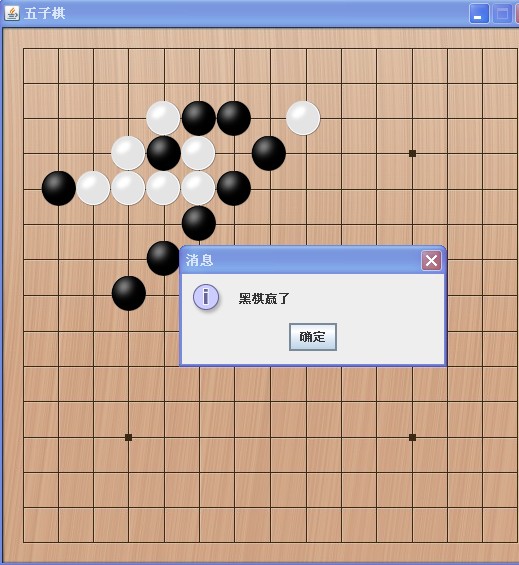Click the lower-left star point on the board
Viewport: 519px width, 565px height.
coord(128,437)
